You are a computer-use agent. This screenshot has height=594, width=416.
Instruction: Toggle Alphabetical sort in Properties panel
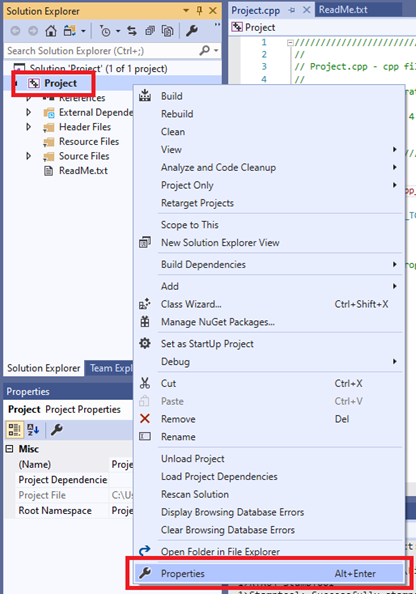coord(33,430)
